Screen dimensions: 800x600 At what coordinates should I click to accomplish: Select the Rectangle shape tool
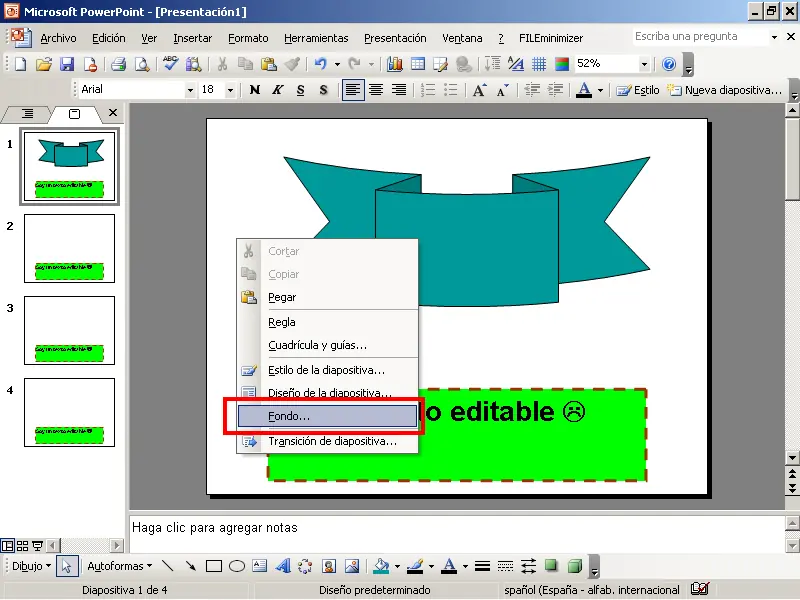(x=213, y=566)
